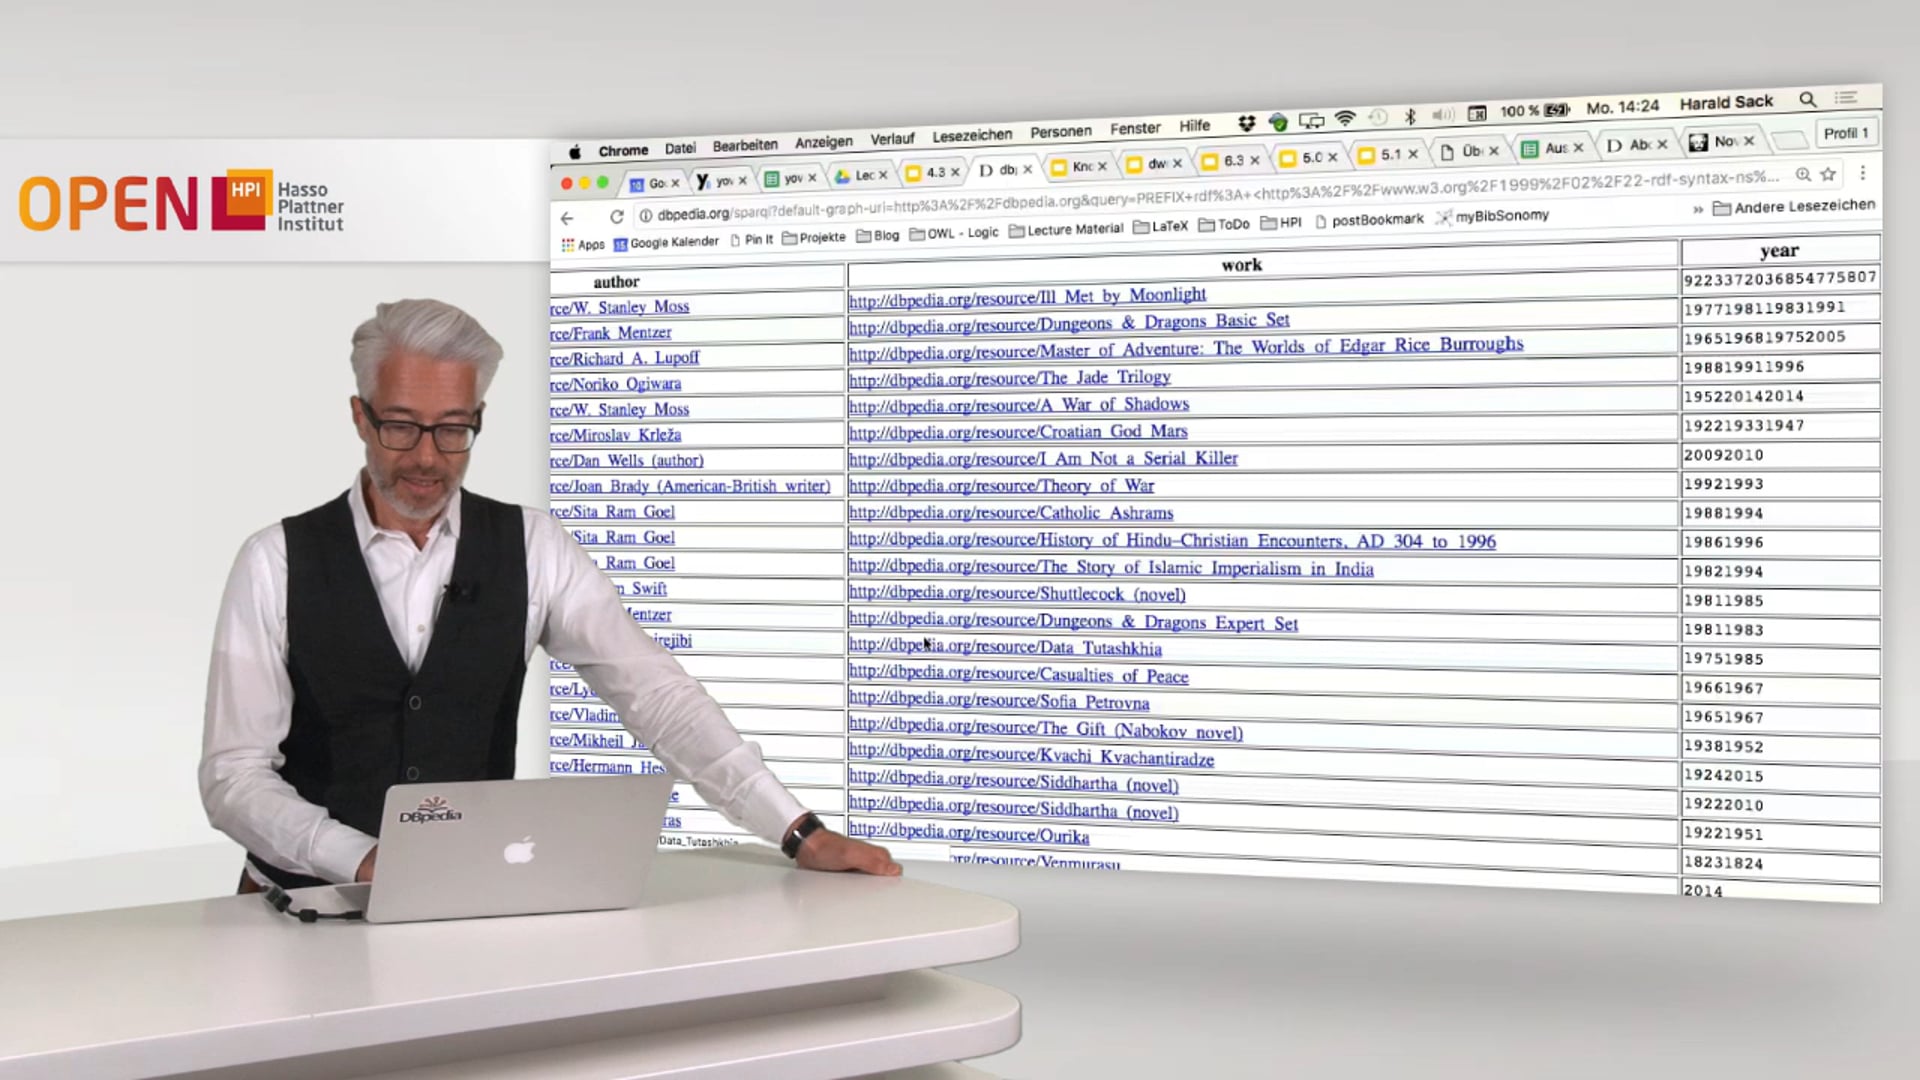Viewport: 1920px width, 1080px height.
Task: Open Notification Center via the lines icon
Action: pyautogui.click(x=1846, y=98)
